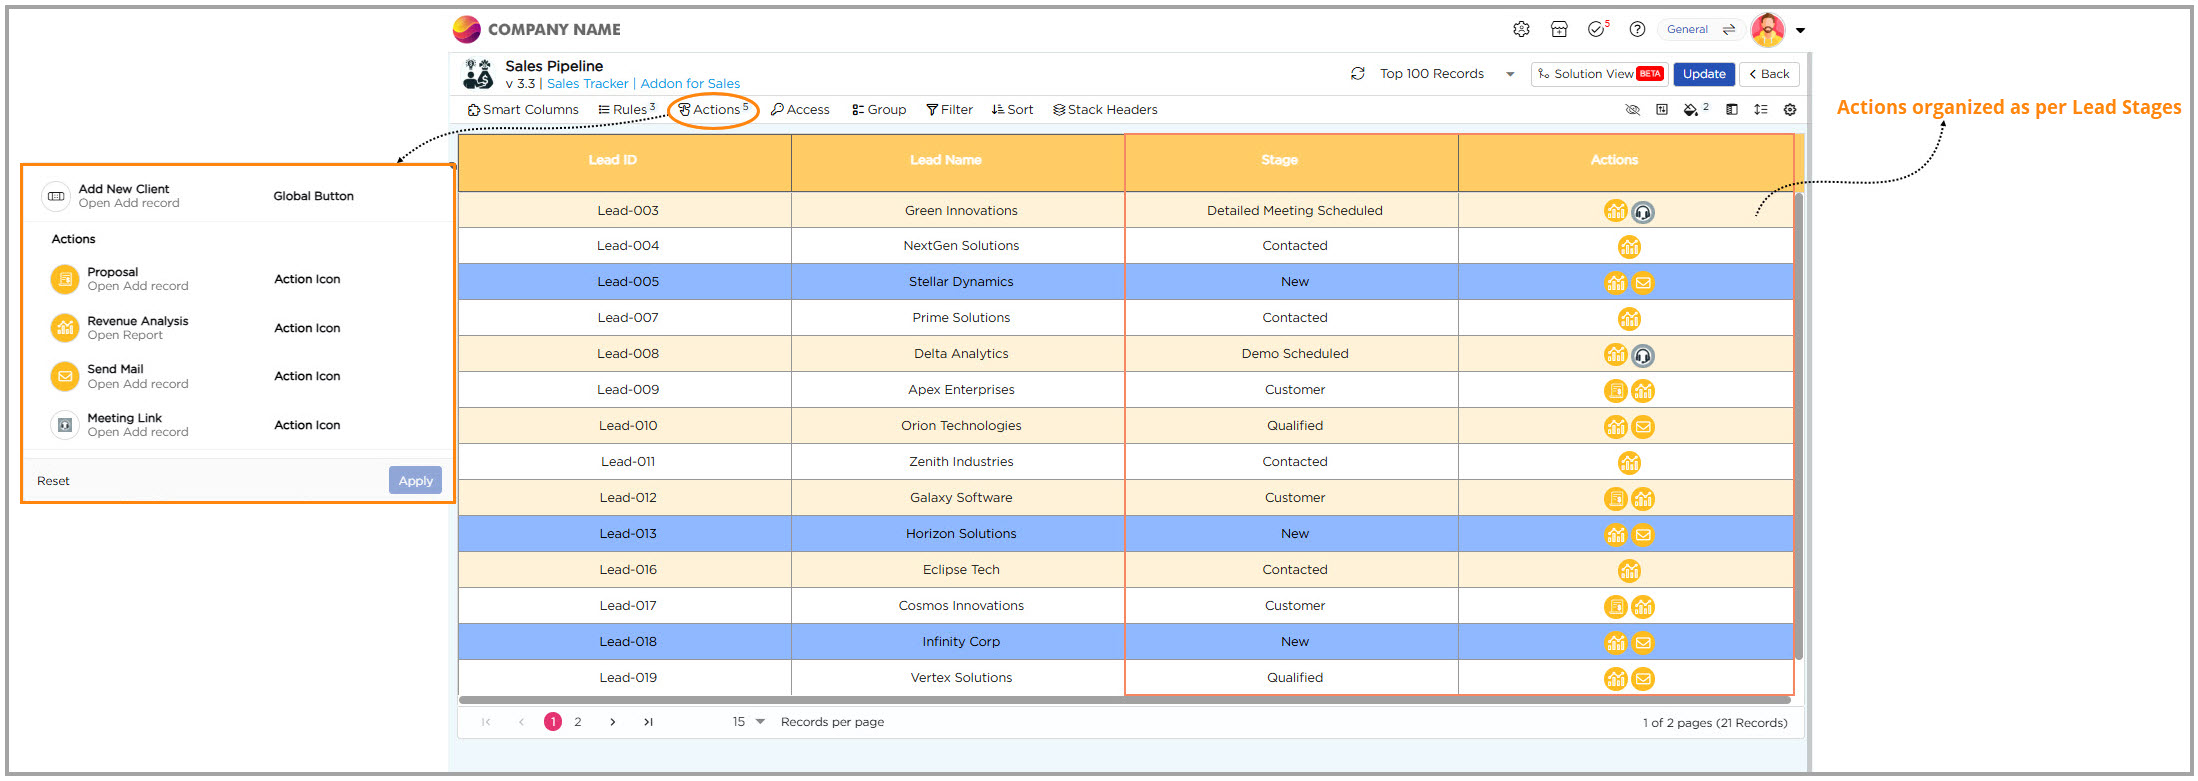
Task: Click the row height icon
Action: 1760,110
